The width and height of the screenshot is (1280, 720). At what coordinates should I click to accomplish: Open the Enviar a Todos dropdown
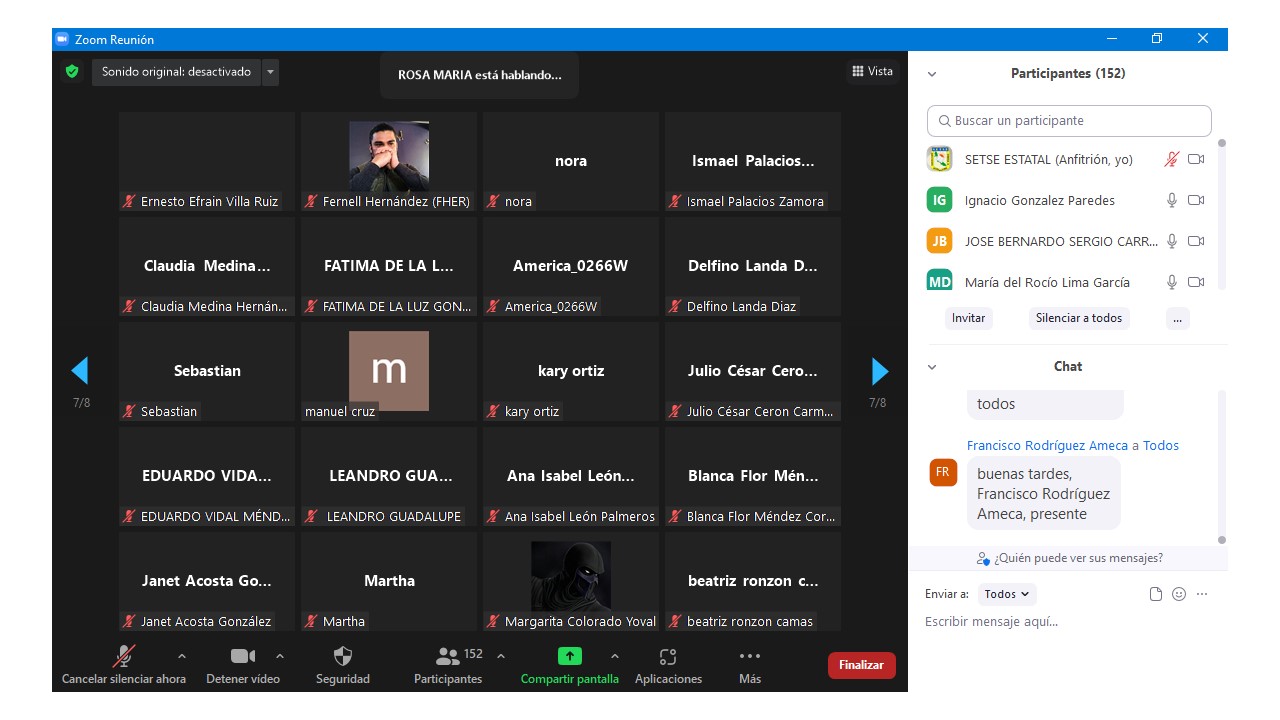tap(1007, 594)
